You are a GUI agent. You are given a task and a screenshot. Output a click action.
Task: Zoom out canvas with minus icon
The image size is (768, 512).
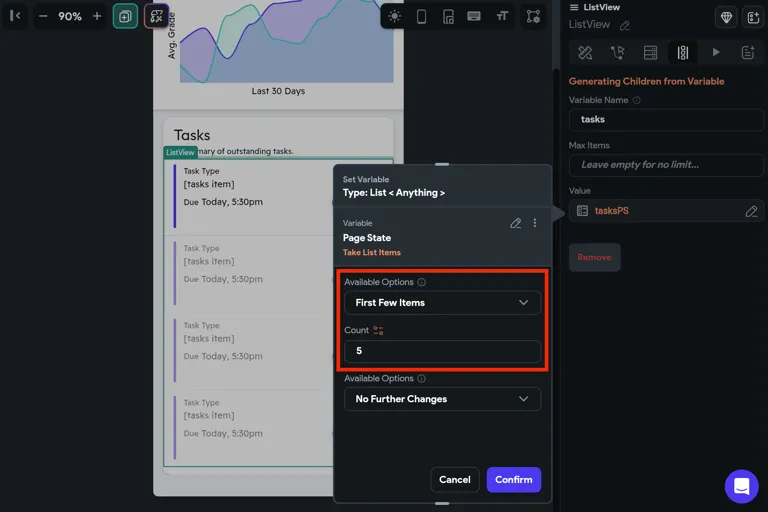click(43, 16)
